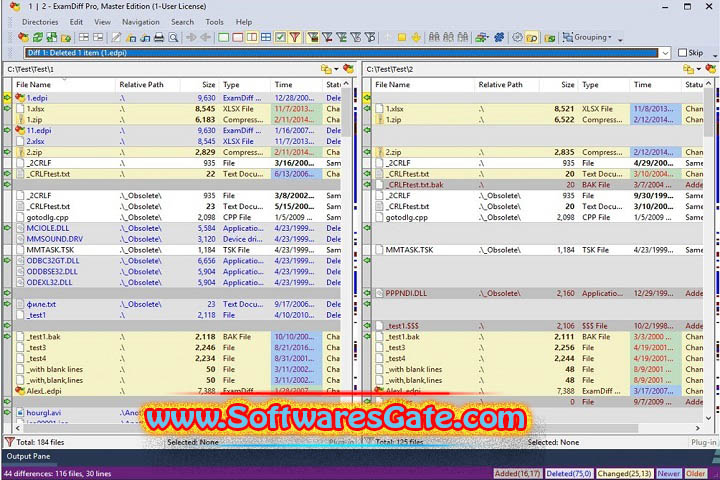The height and width of the screenshot is (480, 720).
Task: Click green arrow marker beside PPPNDI.DLL row
Action: [367, 293]
